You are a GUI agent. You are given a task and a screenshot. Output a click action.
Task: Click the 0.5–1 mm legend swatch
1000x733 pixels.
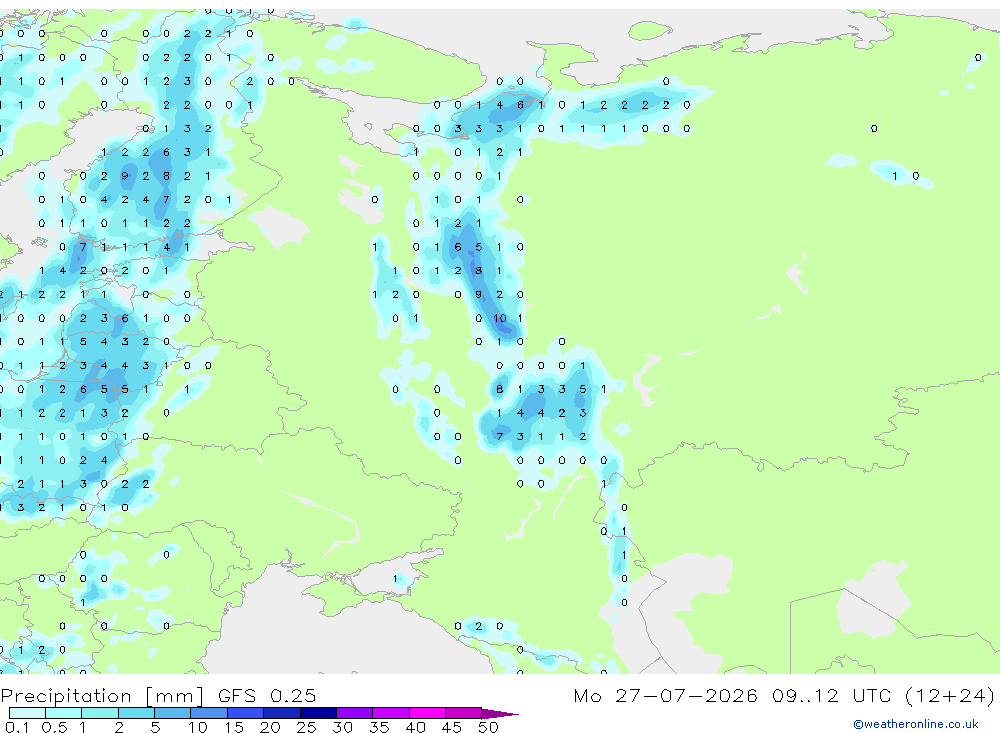pos(64,713)
